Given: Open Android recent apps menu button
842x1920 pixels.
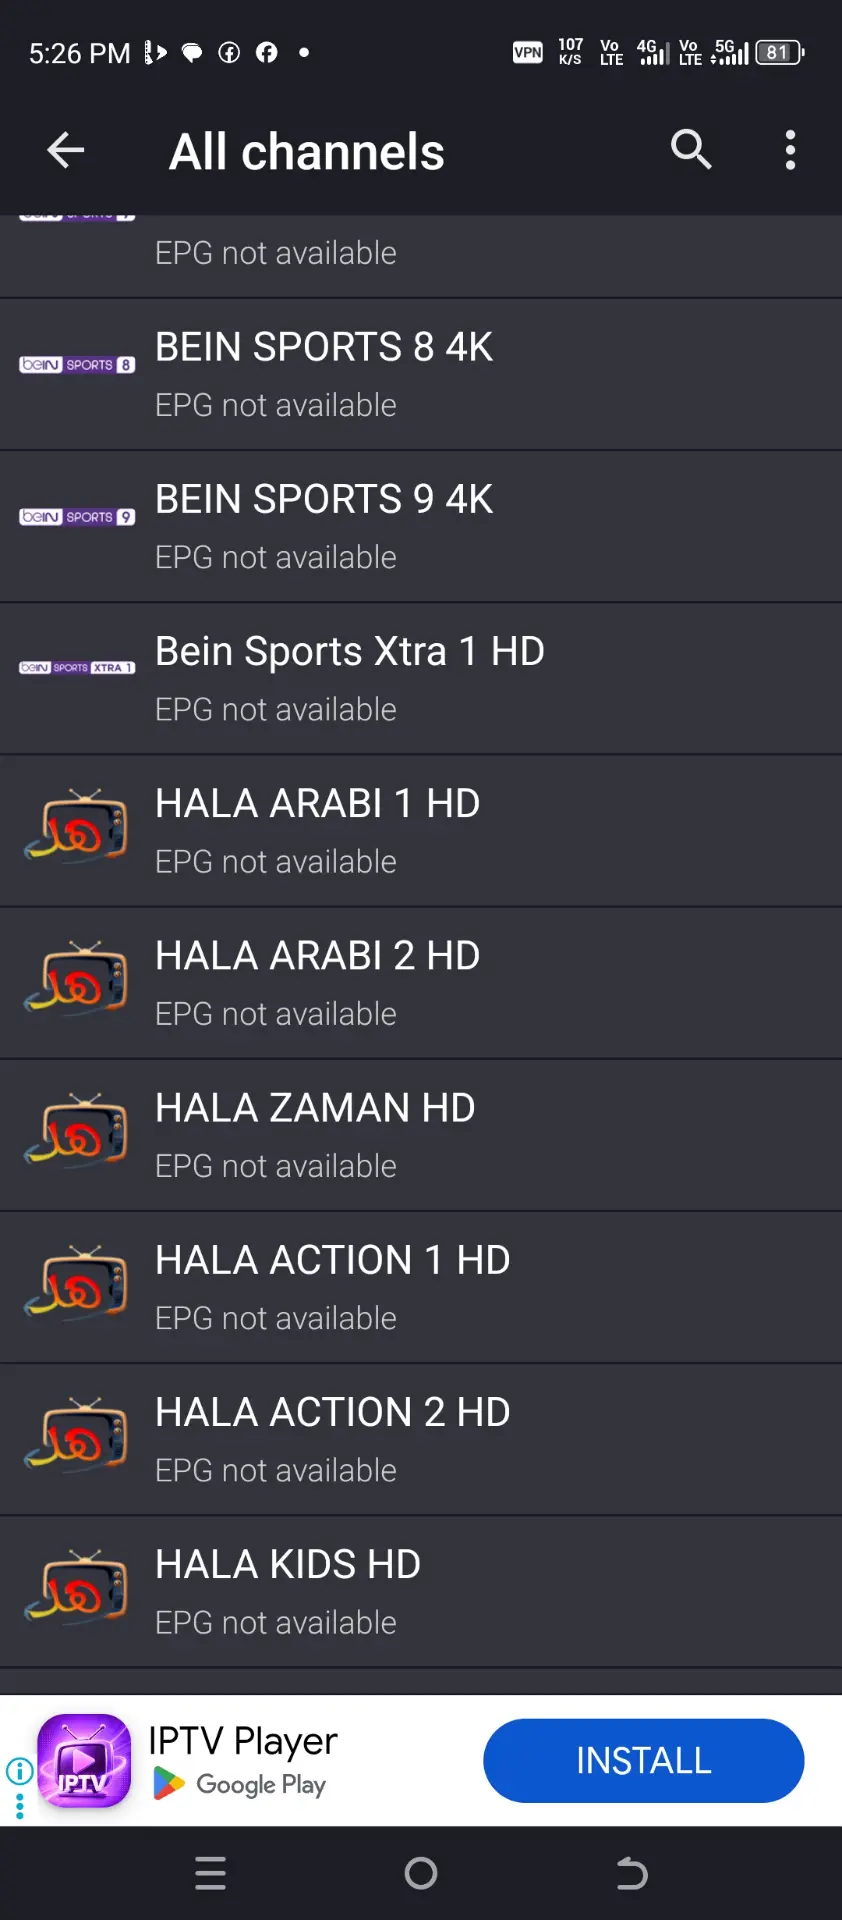Looking at the screenshot, I should 211,1873.
